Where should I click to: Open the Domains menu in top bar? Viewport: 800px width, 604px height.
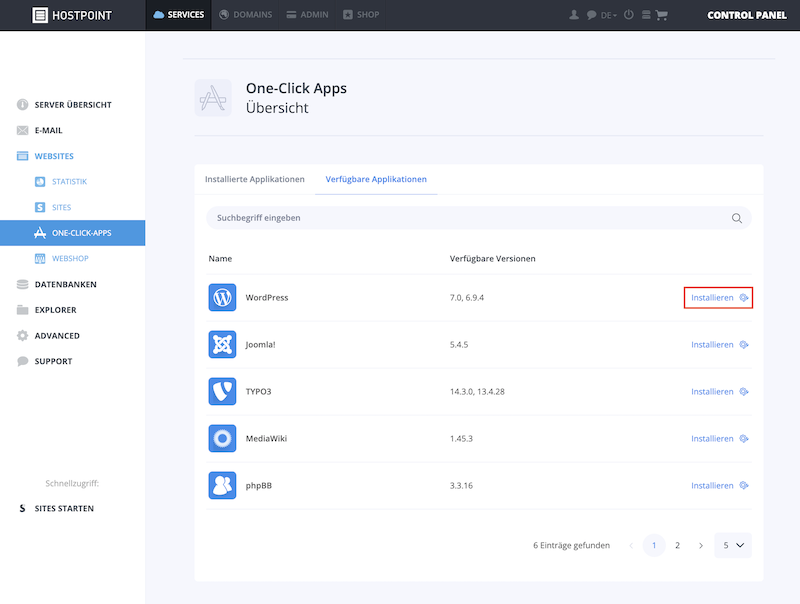[x=245, y=15]
